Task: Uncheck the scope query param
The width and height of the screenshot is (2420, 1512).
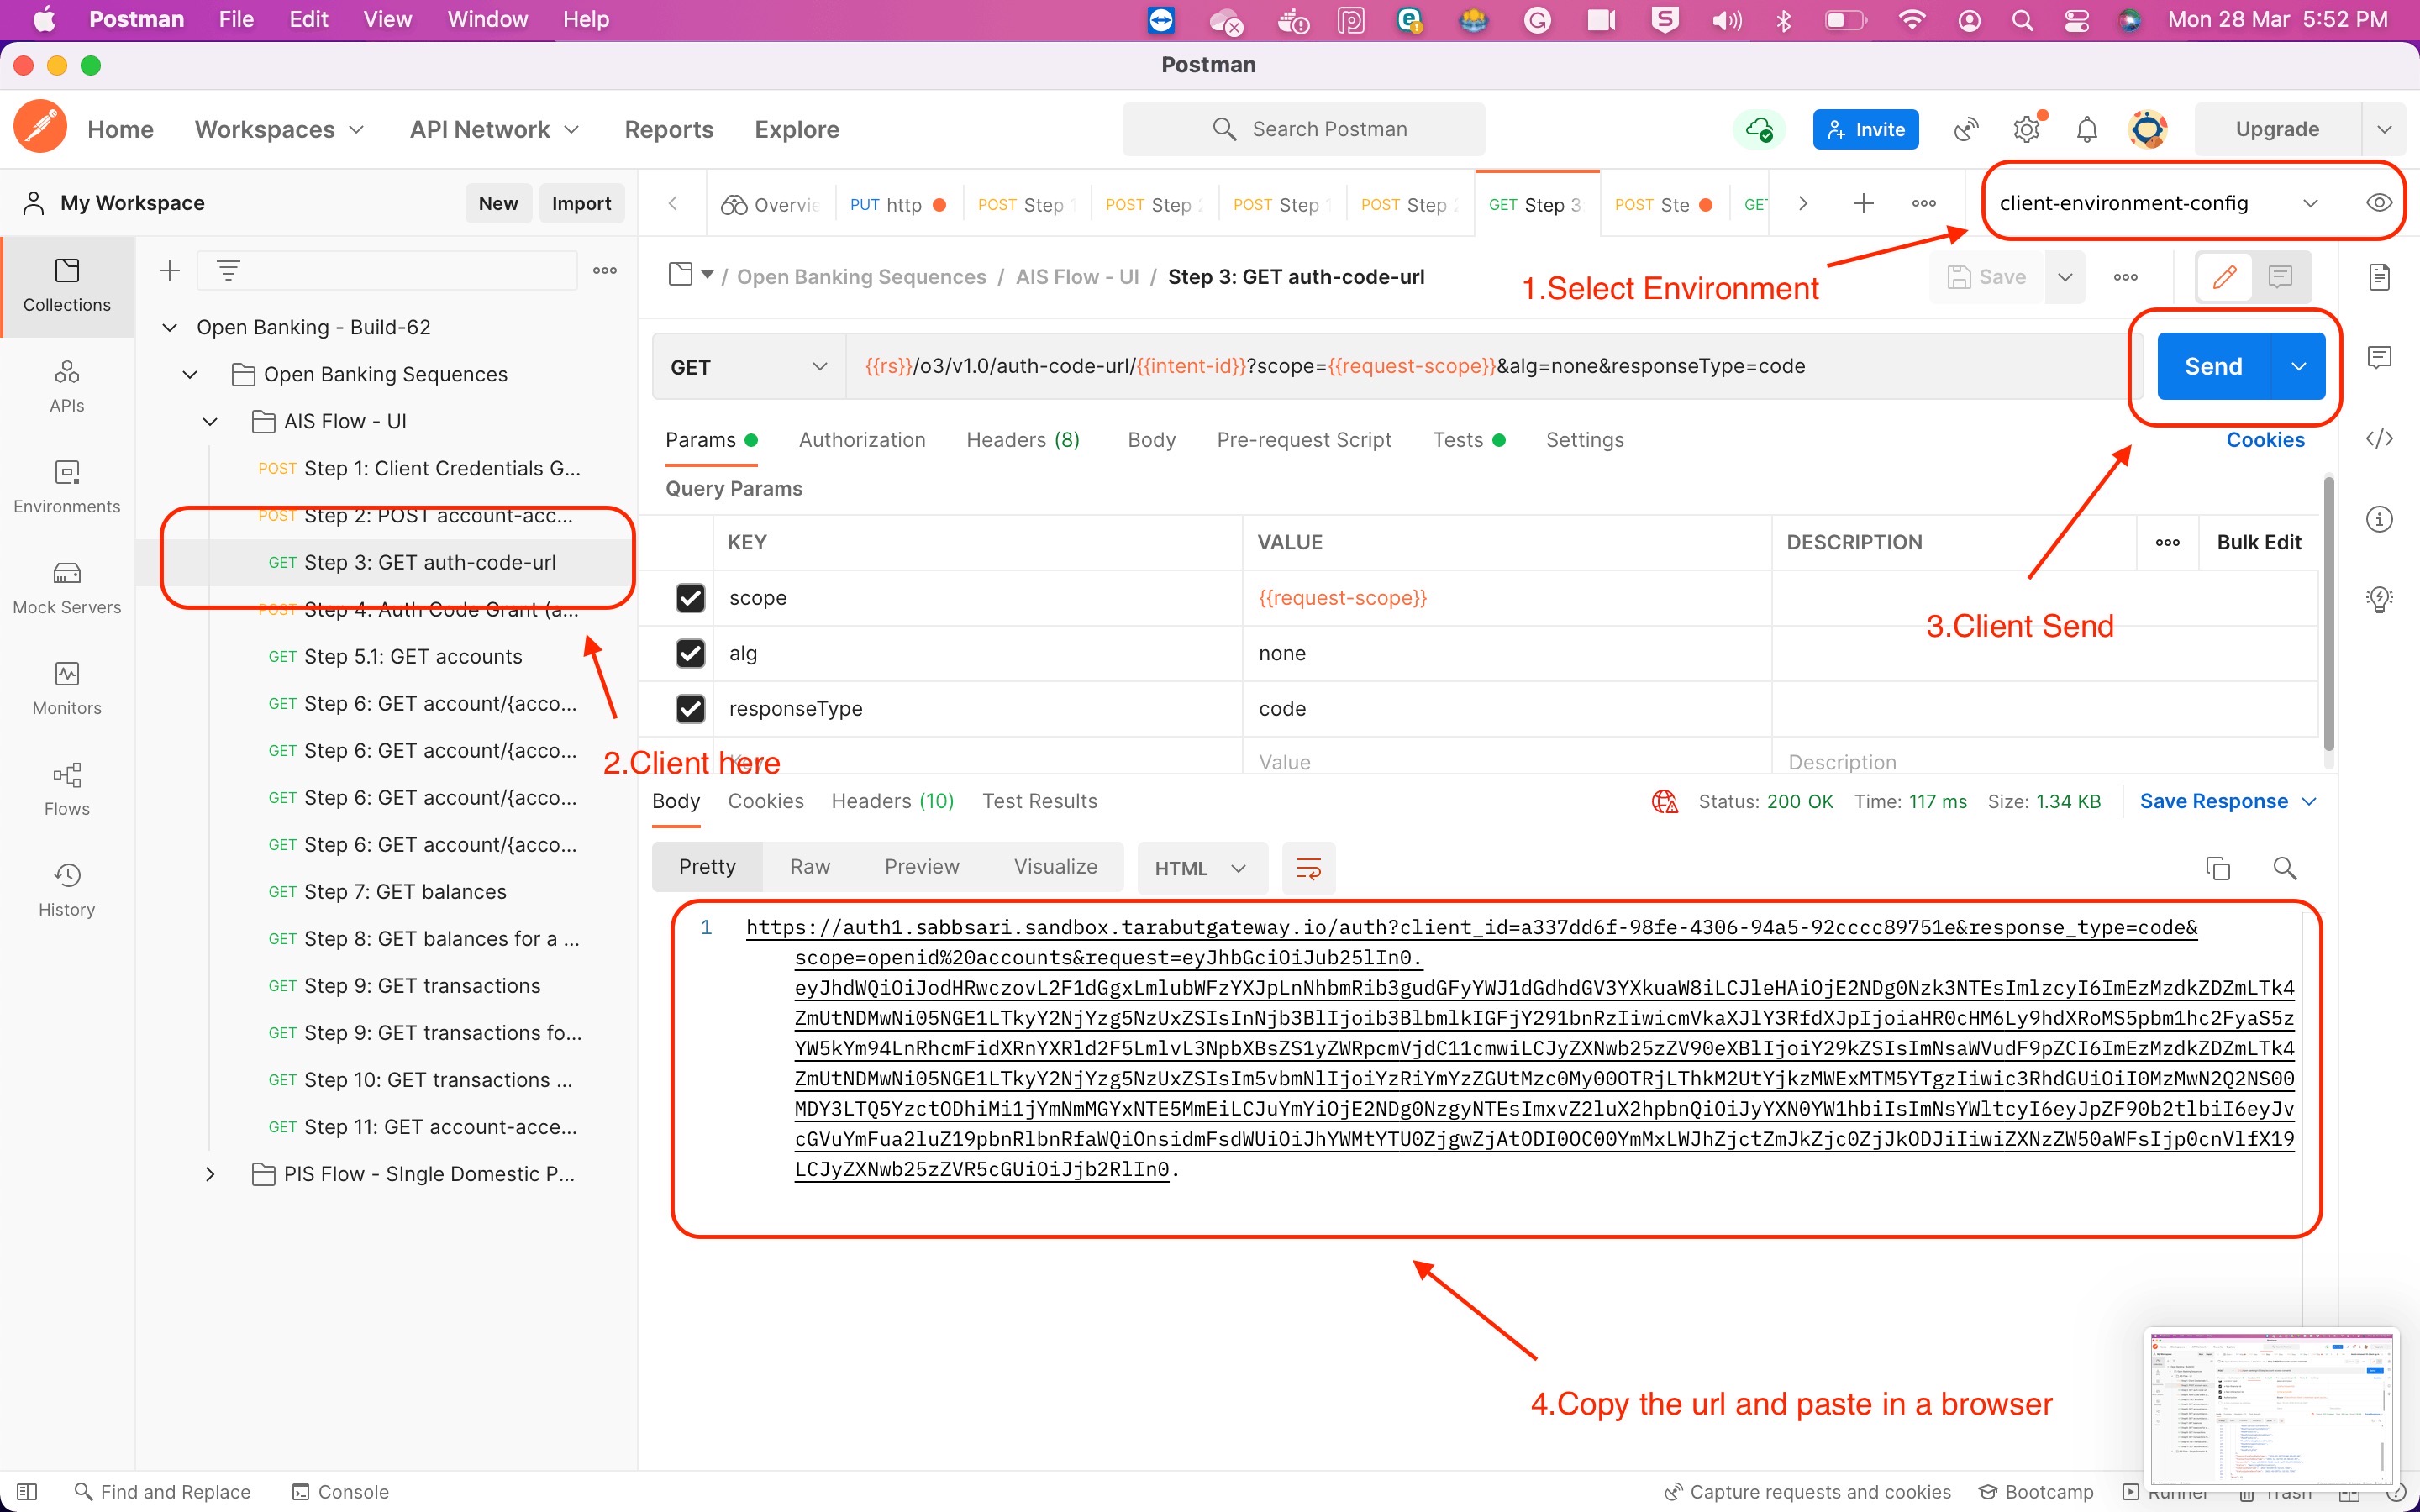Action: pos(690,598)
